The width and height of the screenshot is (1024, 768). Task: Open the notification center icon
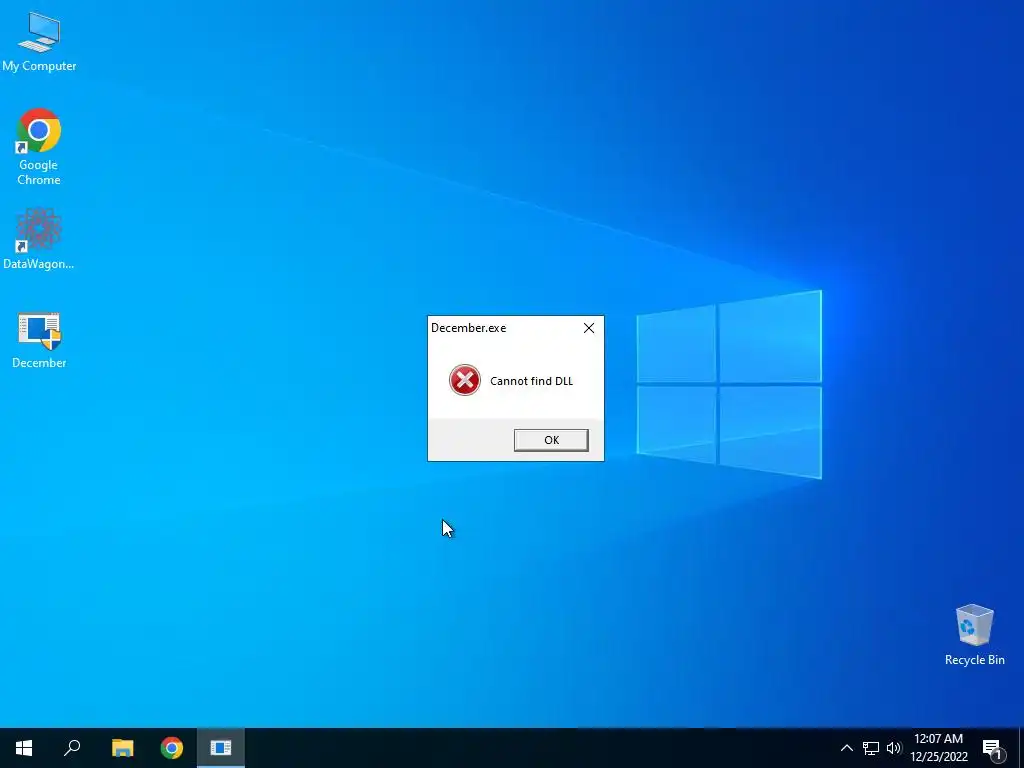[992, 748]
